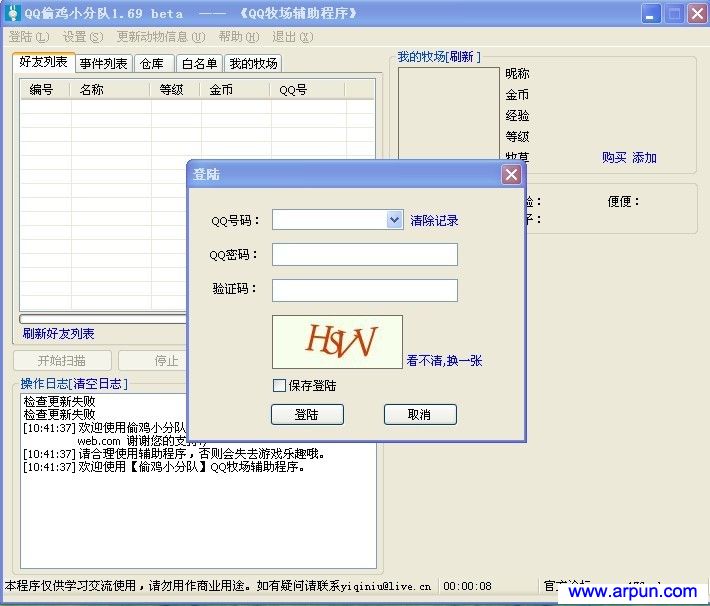Click the 添加 link next to 牧草
Screen dimensions: 710x606
click(644, 158)
